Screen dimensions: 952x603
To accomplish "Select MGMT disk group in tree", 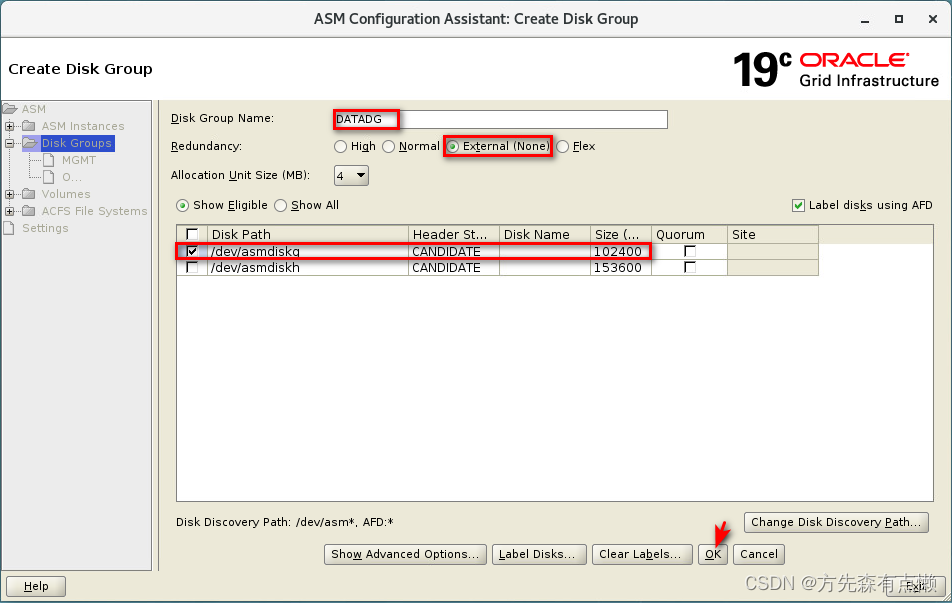I will point(79,160).
